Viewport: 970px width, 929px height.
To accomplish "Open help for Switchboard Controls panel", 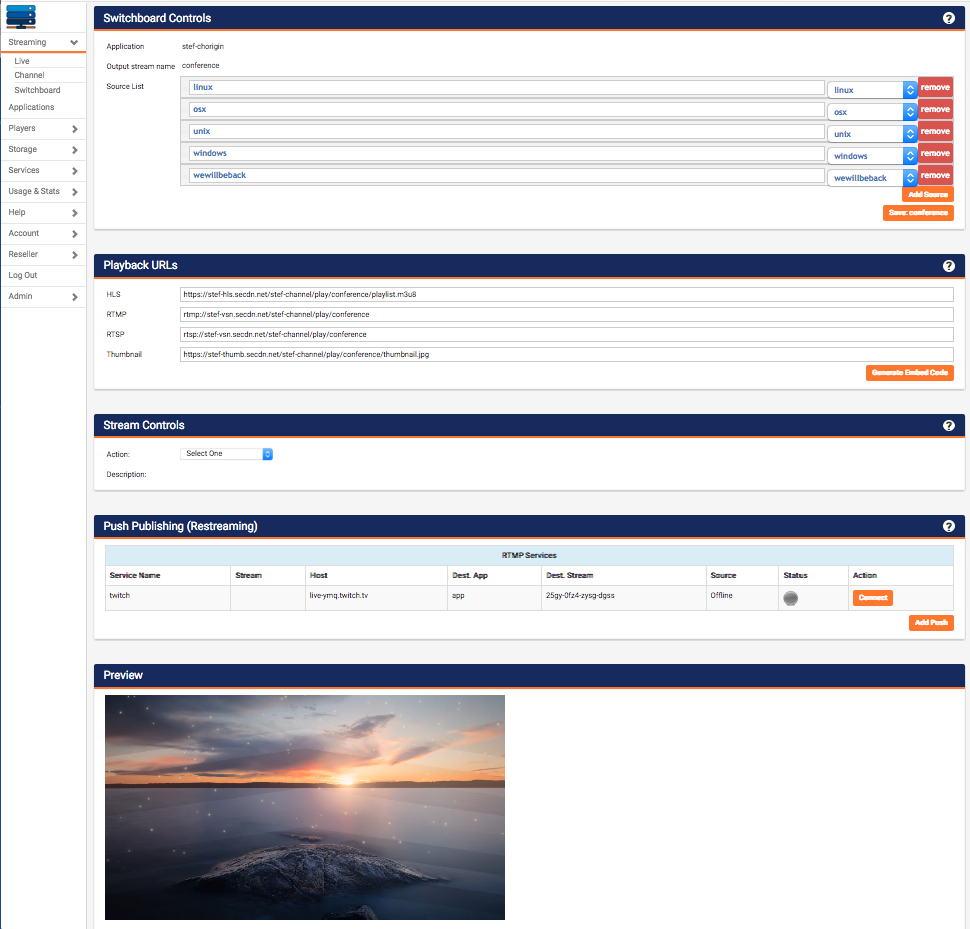I will click(948, 18).
